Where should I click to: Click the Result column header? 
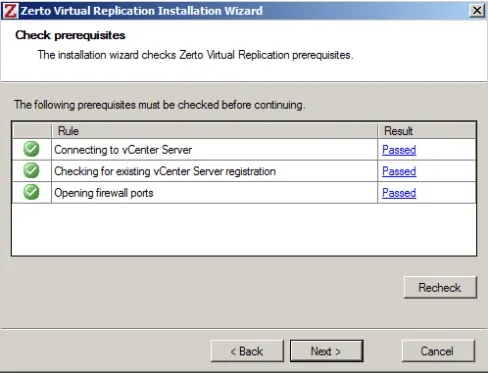[x=427, y=131]
